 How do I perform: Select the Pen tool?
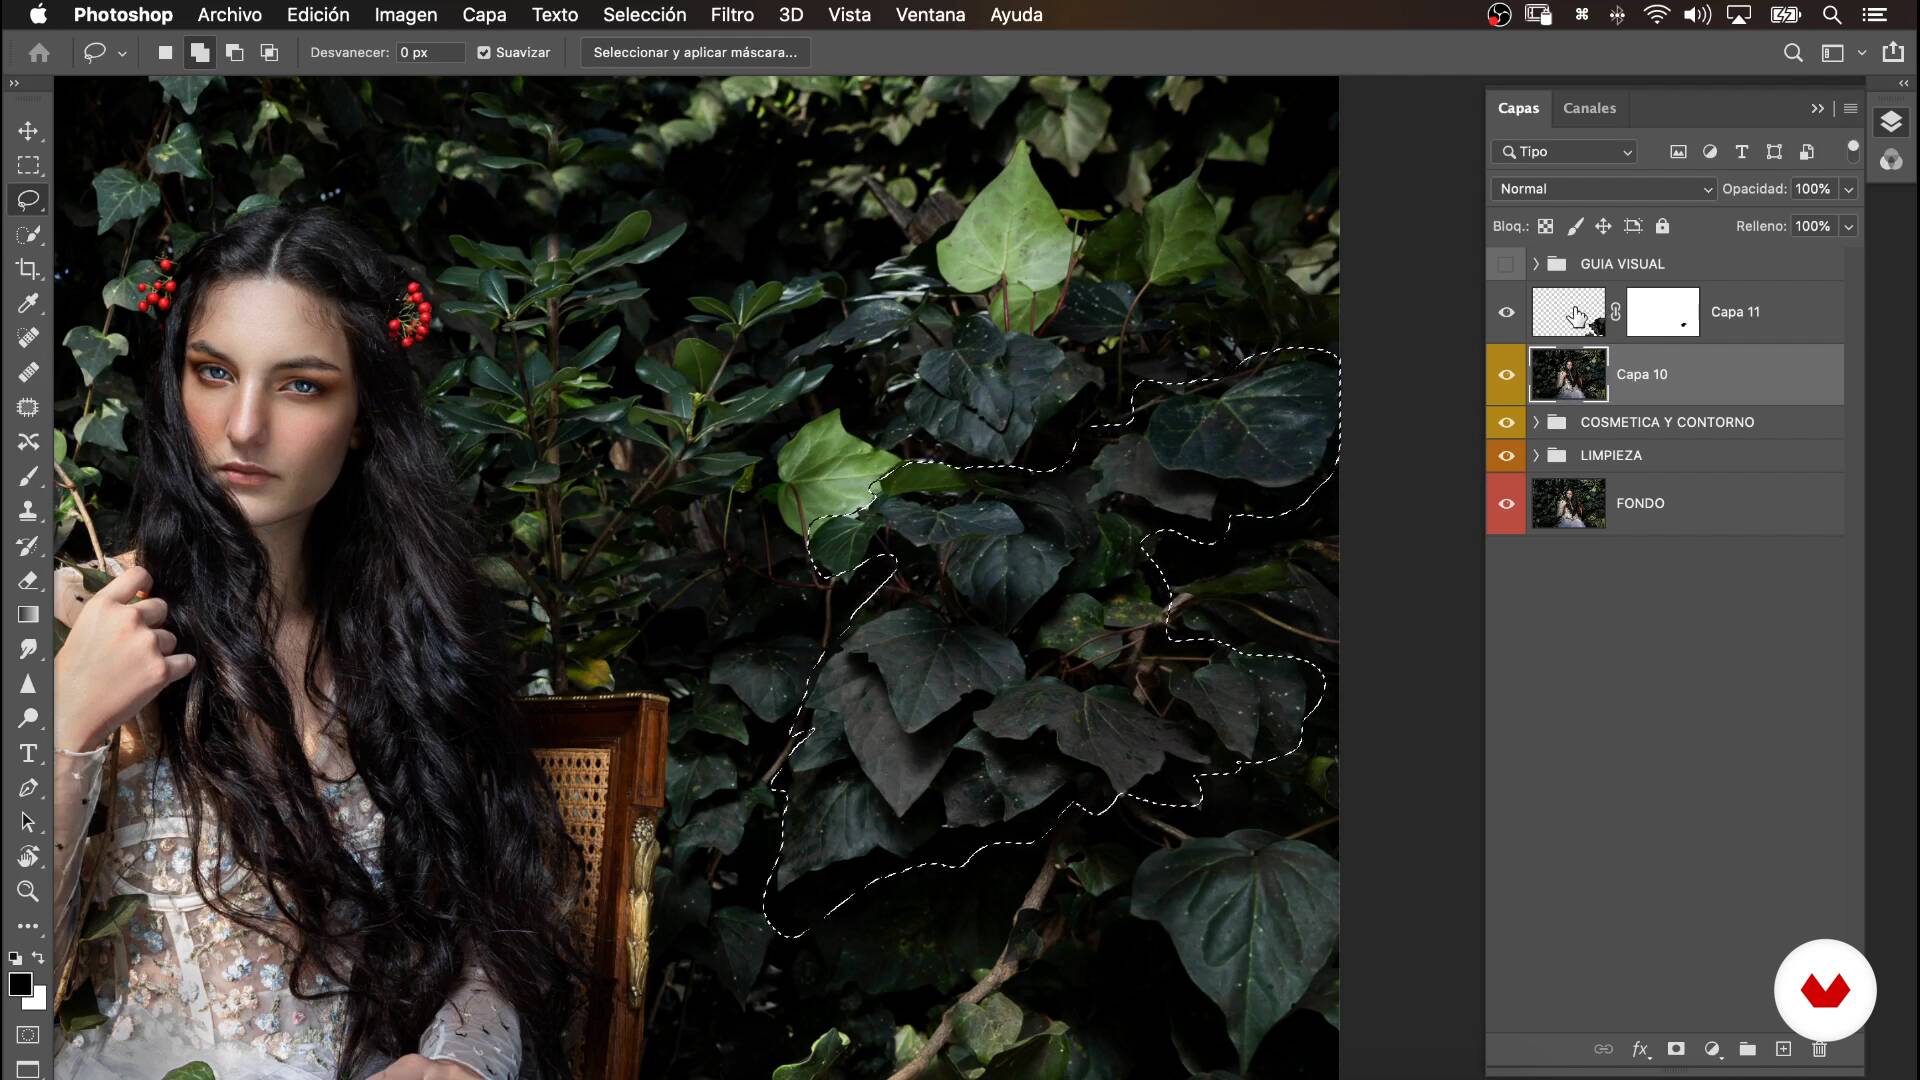pyautogui.click(x=28, y=788)
